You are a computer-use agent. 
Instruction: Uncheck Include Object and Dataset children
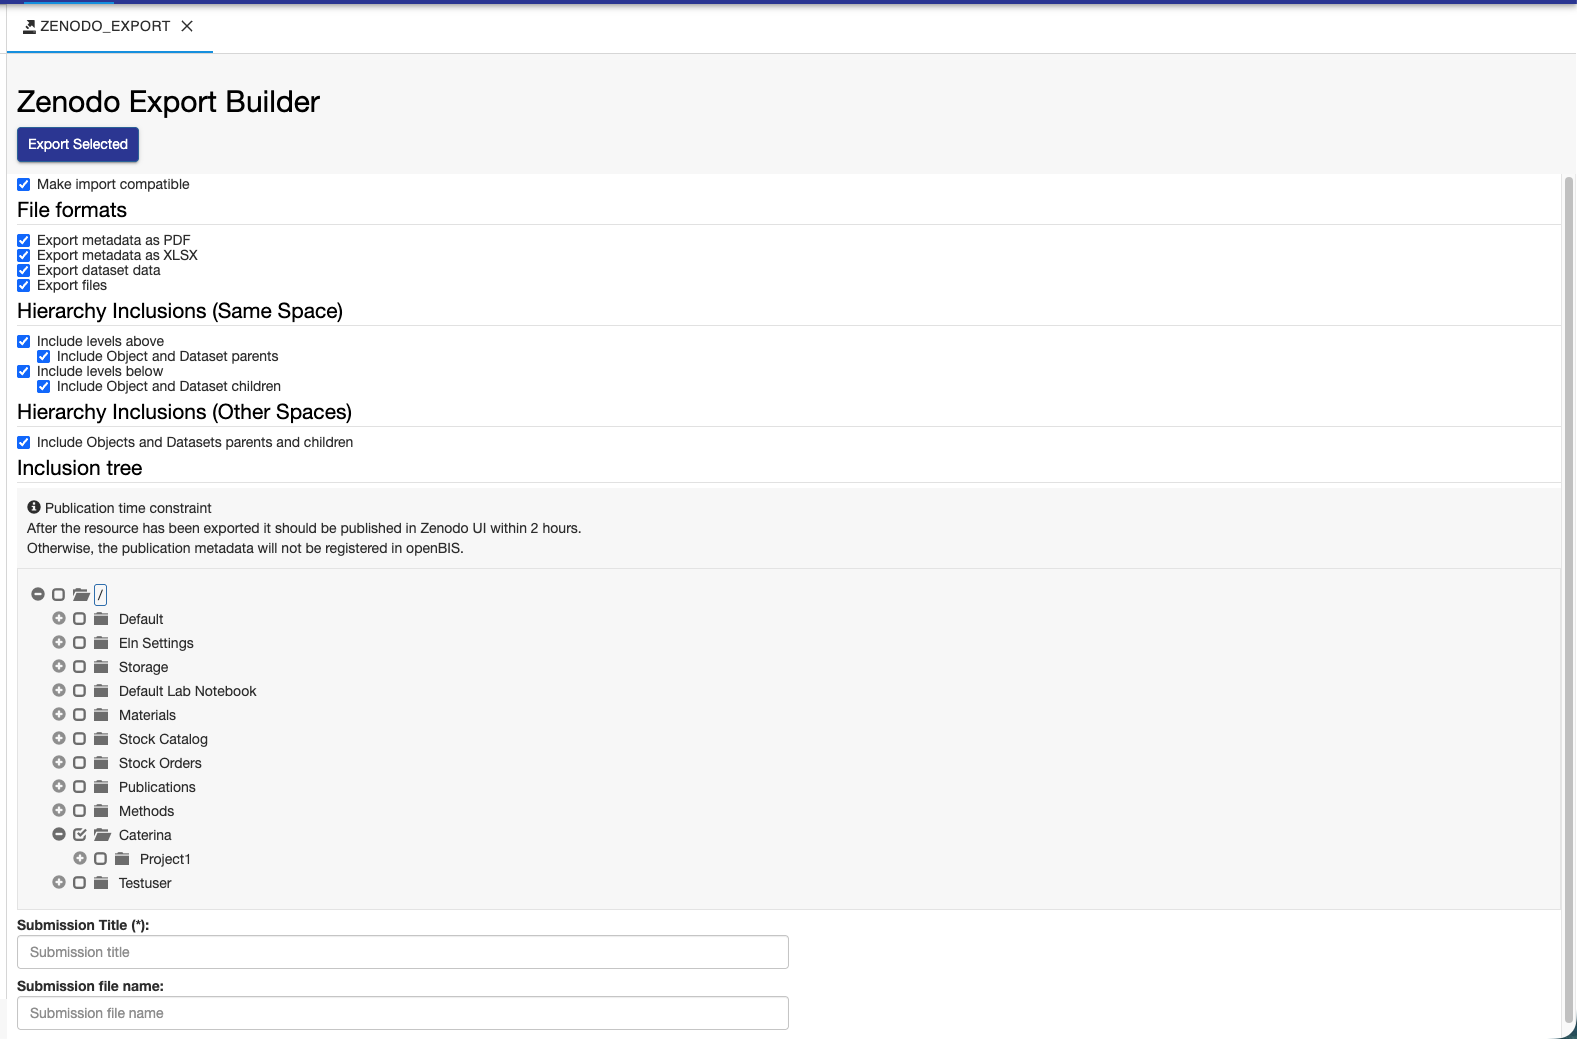click(x=44, y=386)
